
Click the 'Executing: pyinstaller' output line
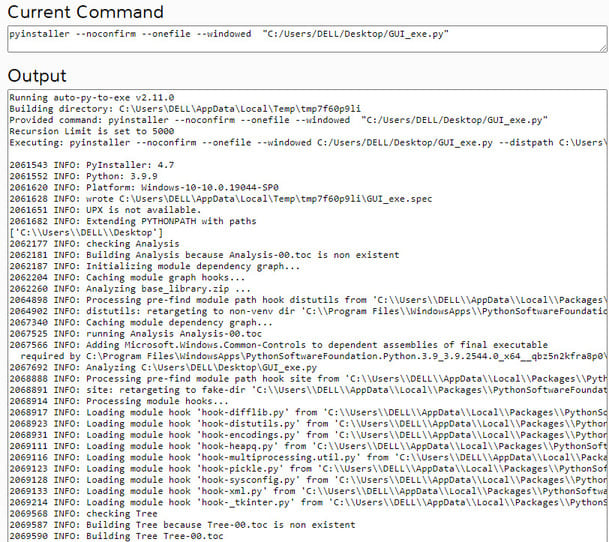pos(308,143)
